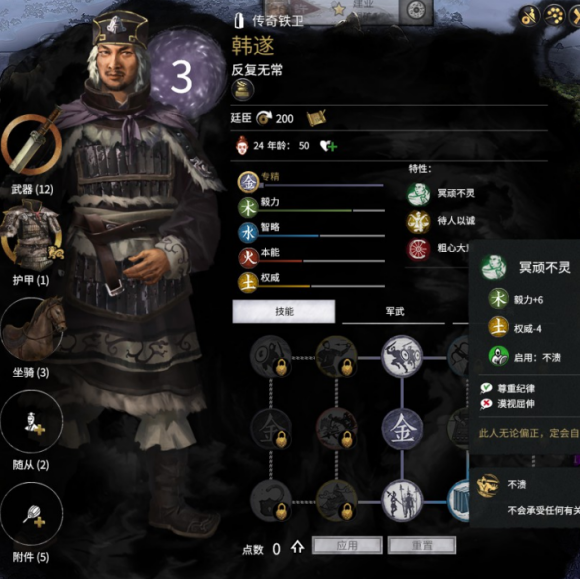The image size is (580, 579).
Task: Expand the rank up arrow beside points
Action: coord(298,548)
